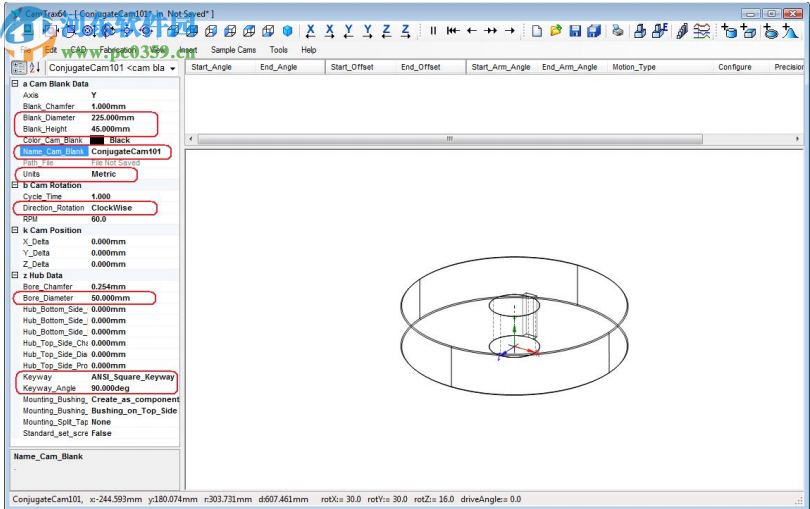This screenshot has width=810, height=509.
Task: Open the Tools menu
Action: coord(278,49)
